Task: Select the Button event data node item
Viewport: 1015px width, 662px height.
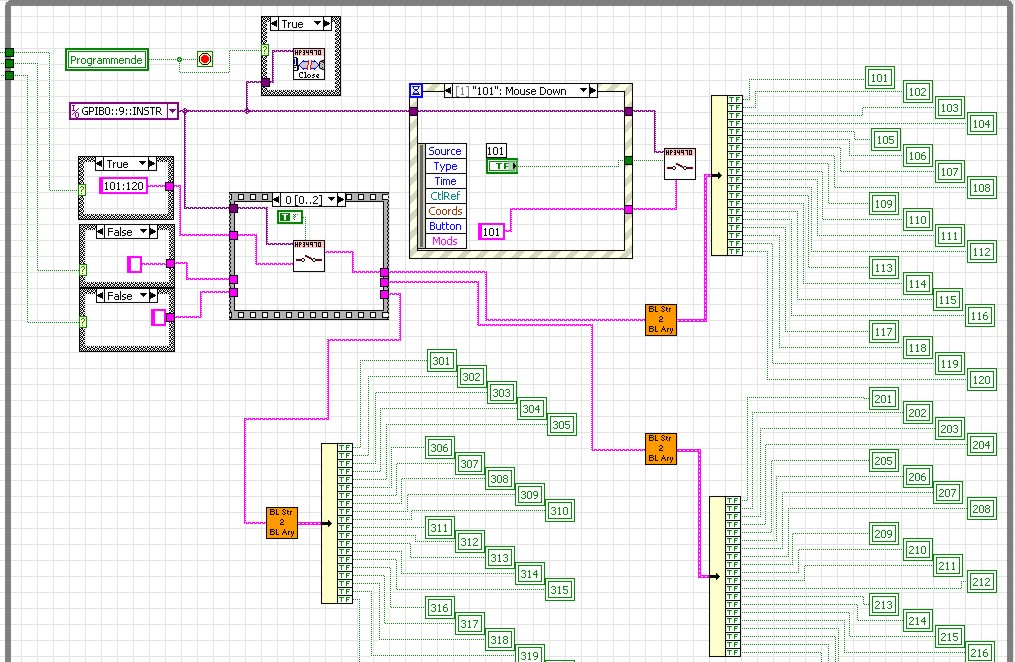Action: click(x=445, y=226)
